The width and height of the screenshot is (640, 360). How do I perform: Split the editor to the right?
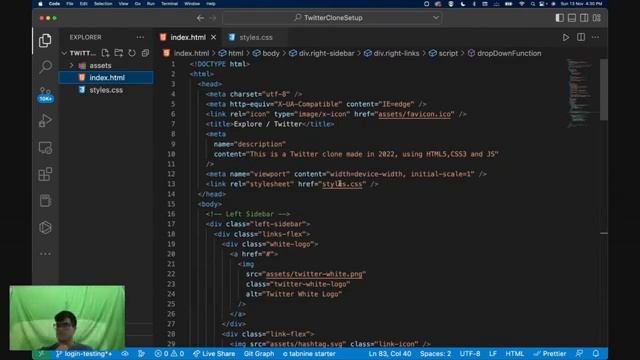[x=581, y=37]
